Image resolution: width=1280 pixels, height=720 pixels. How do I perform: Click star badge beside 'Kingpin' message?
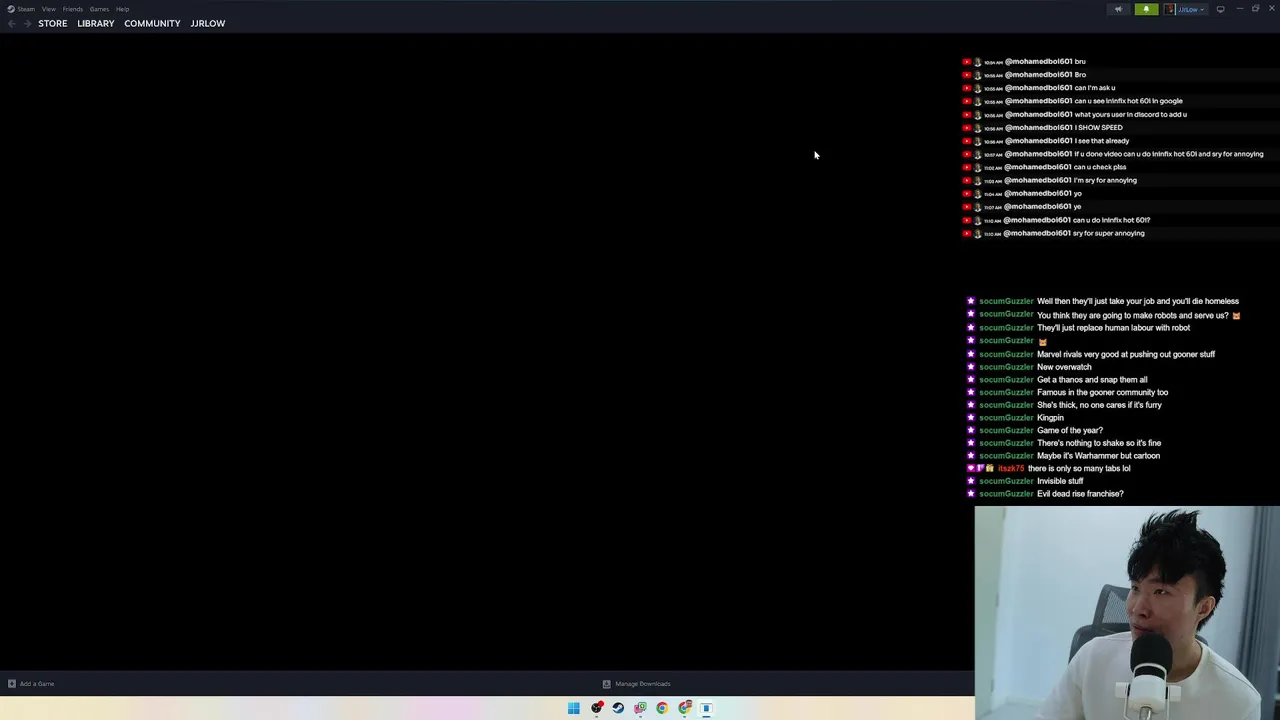pyautogui.click(x=970, y=418)
